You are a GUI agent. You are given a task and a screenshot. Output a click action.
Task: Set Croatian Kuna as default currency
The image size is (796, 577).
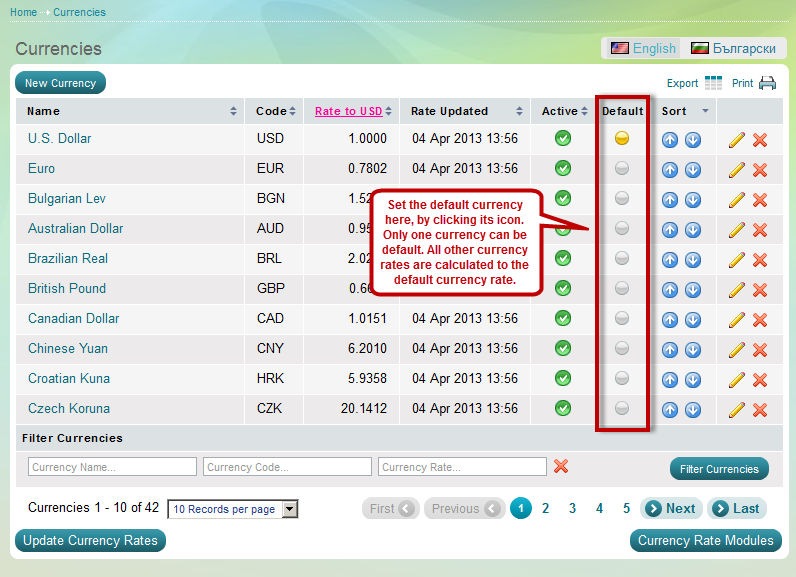tap(622, 378)
